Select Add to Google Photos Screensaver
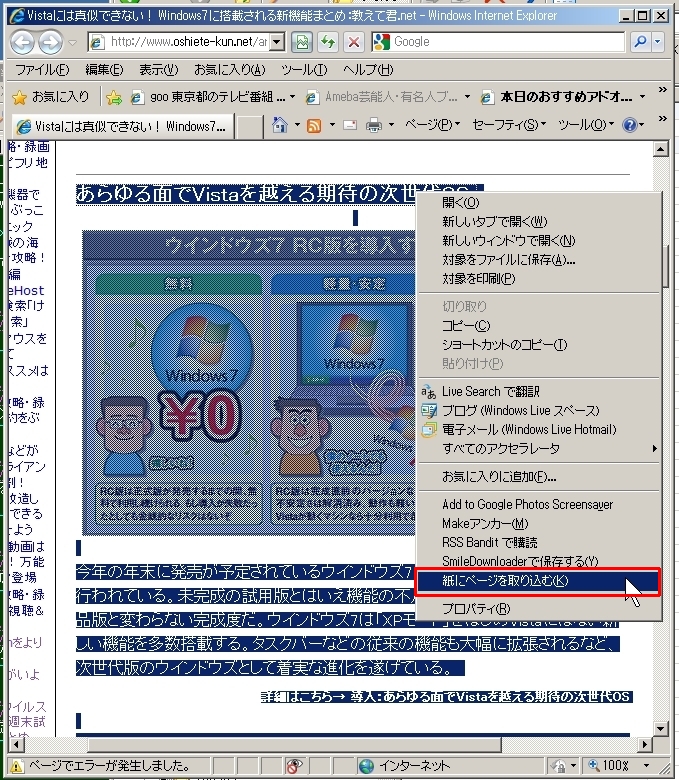Image resolution: width=679 pixels, height=780 pixels. (x=539, y=505)
